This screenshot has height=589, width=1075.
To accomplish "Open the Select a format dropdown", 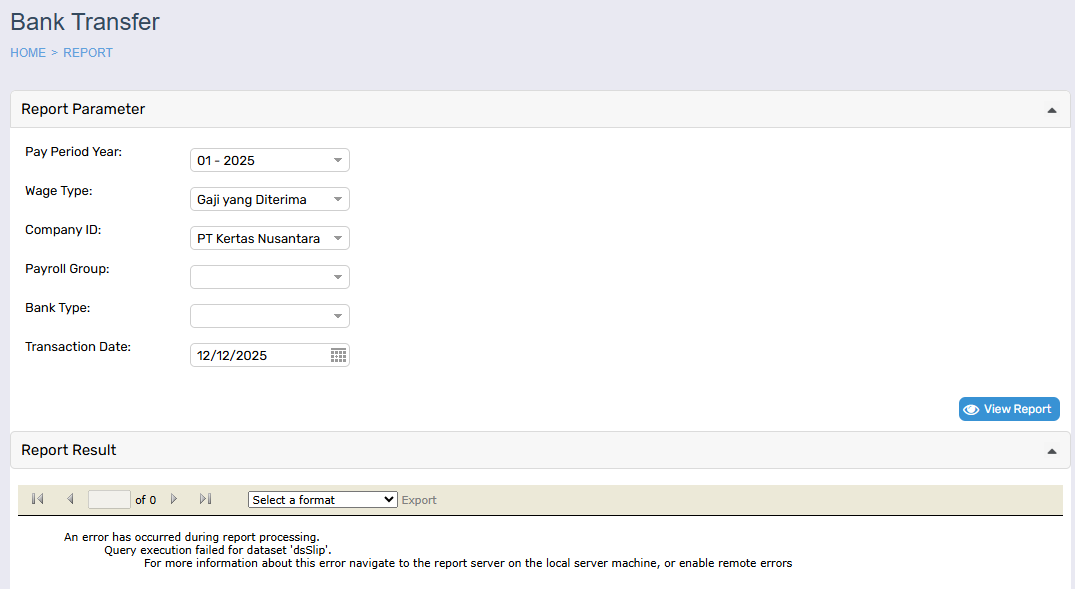I will point(322,500).
